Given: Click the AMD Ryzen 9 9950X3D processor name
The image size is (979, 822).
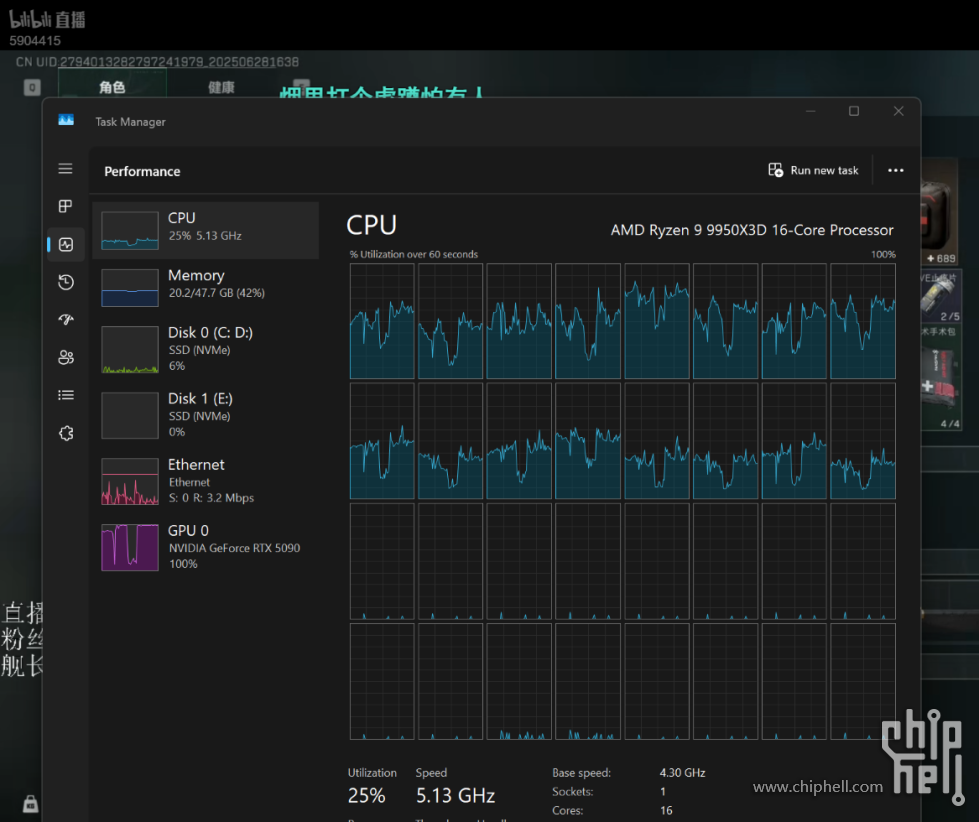Looking at the screenshot, I should point(752,230).
